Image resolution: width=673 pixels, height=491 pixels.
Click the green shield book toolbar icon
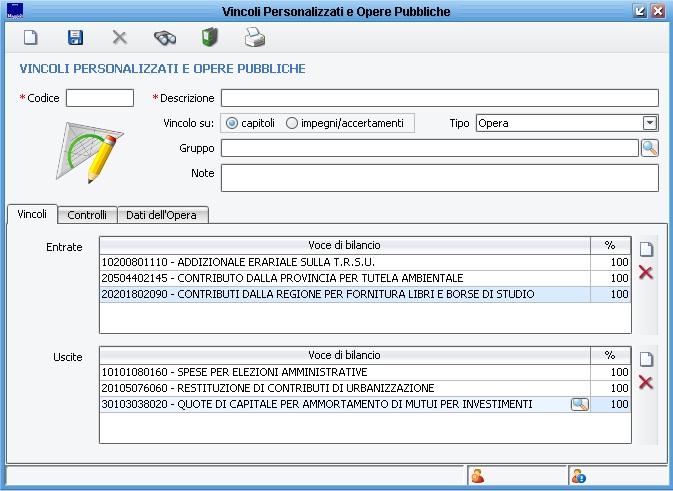[209, 38]
